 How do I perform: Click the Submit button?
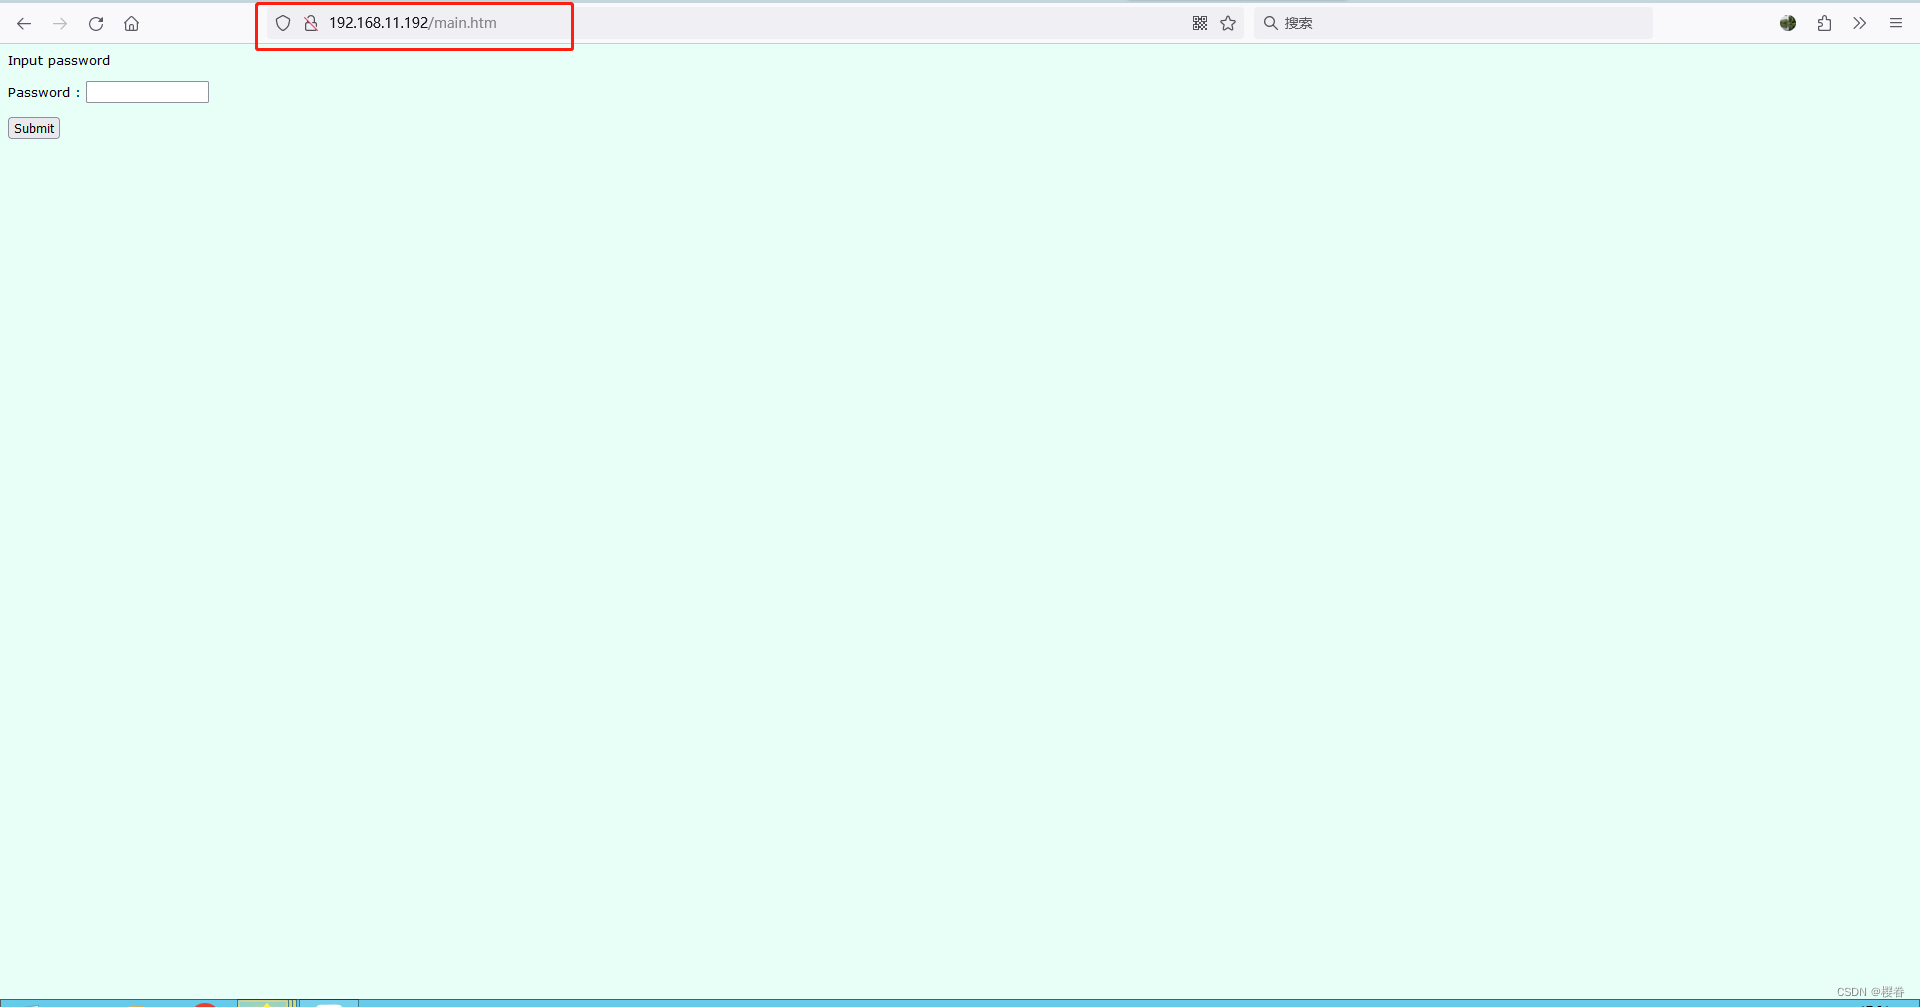pyautogui.click(x=34, y=128)
